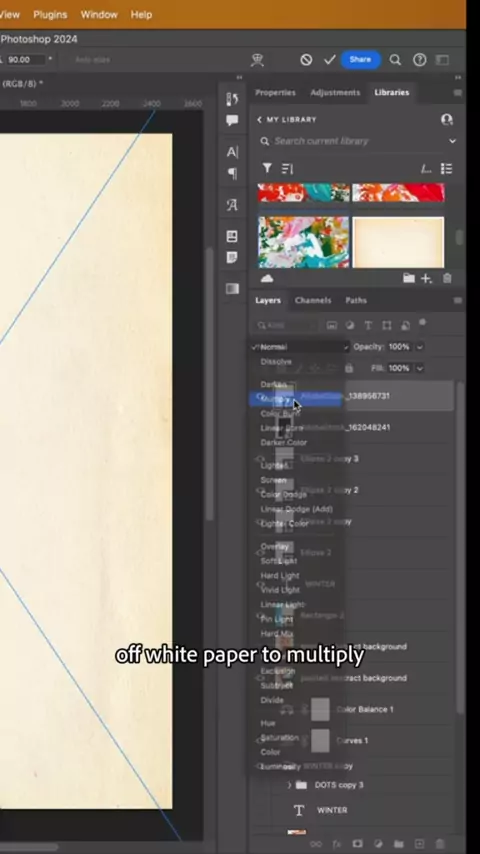This screenshot has height=854, width=480.
Task: Switch to the Adjustments tab
Action: (x=335, y=93)
